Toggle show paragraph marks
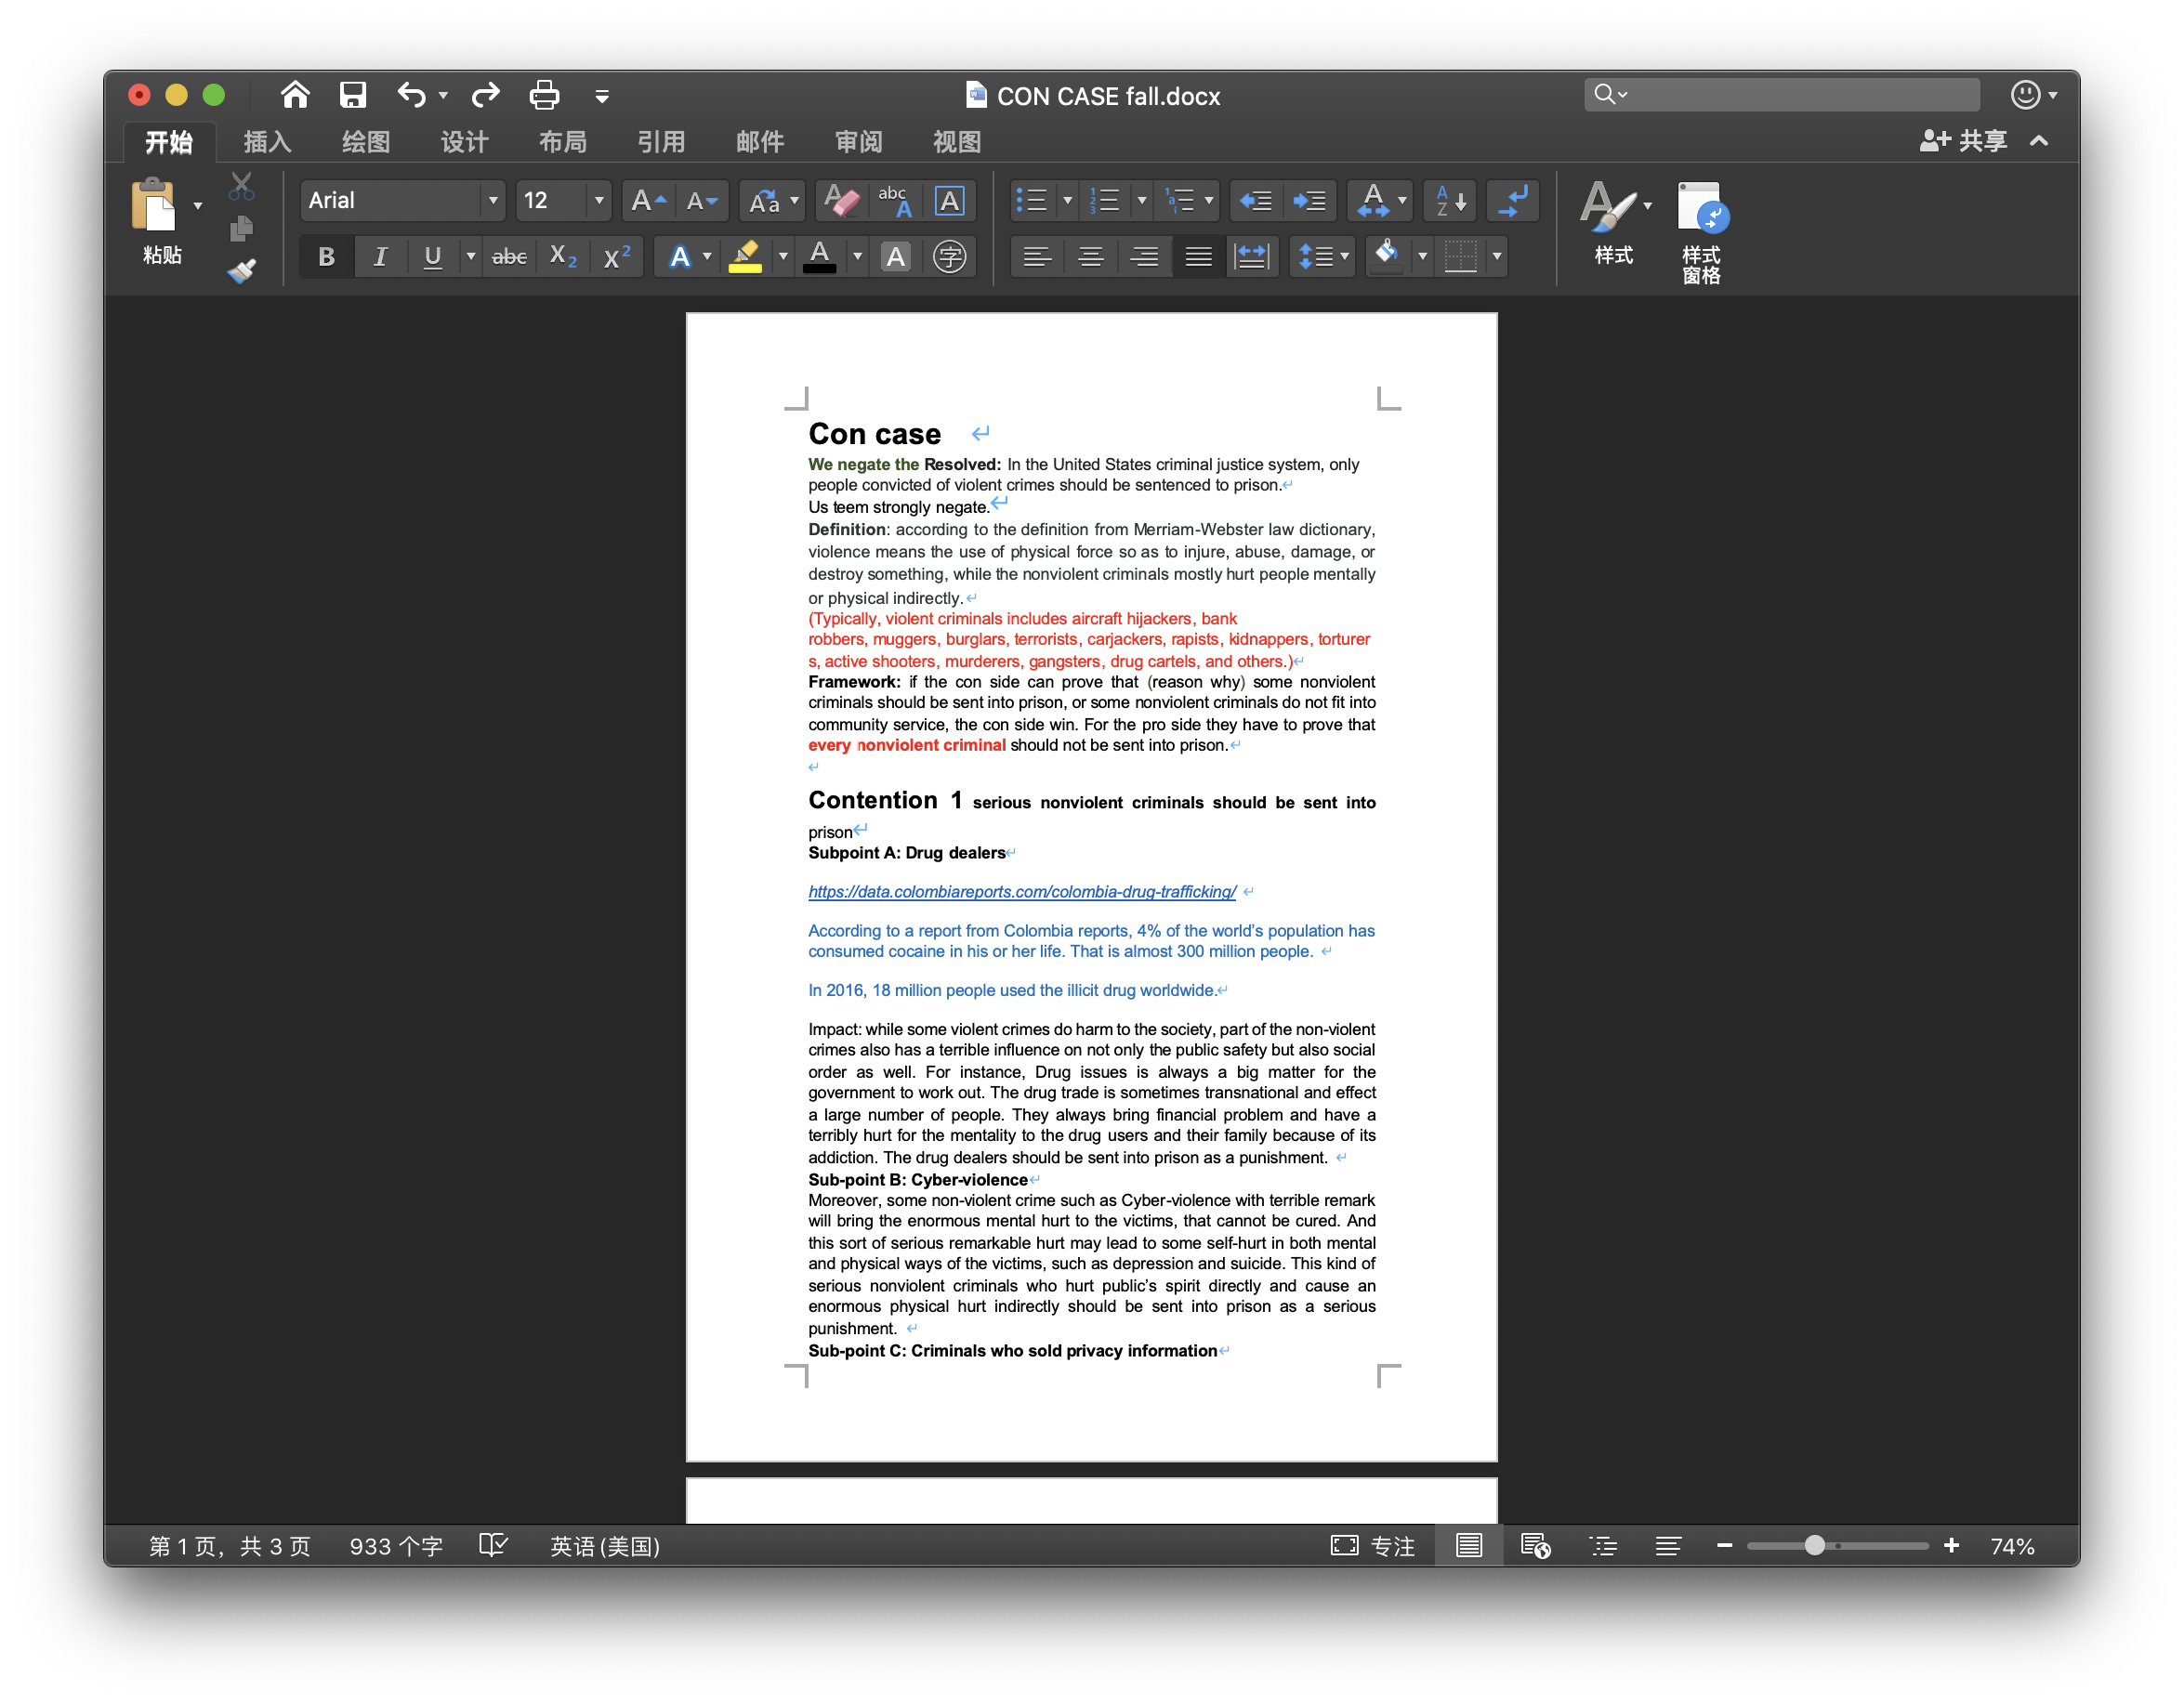Screen dimensions: 2184x1704 [x=1513, y=201]
